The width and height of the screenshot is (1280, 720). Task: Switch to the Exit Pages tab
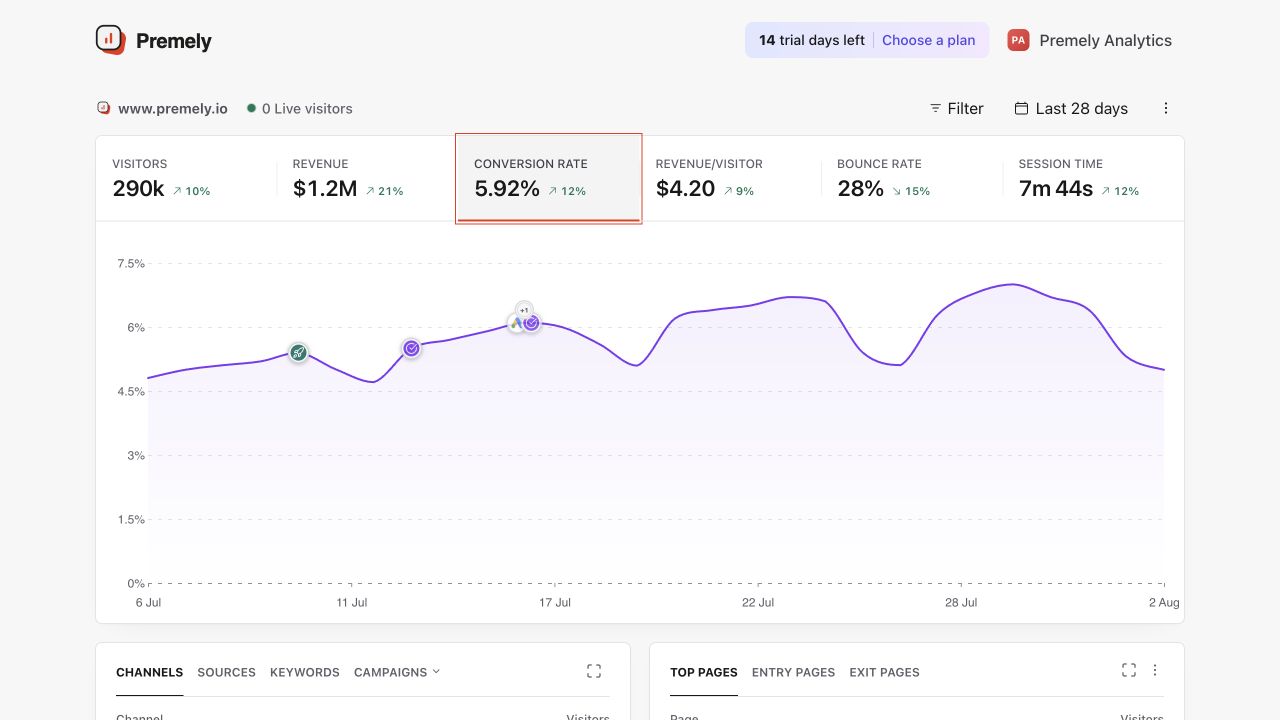pos(884,672)
